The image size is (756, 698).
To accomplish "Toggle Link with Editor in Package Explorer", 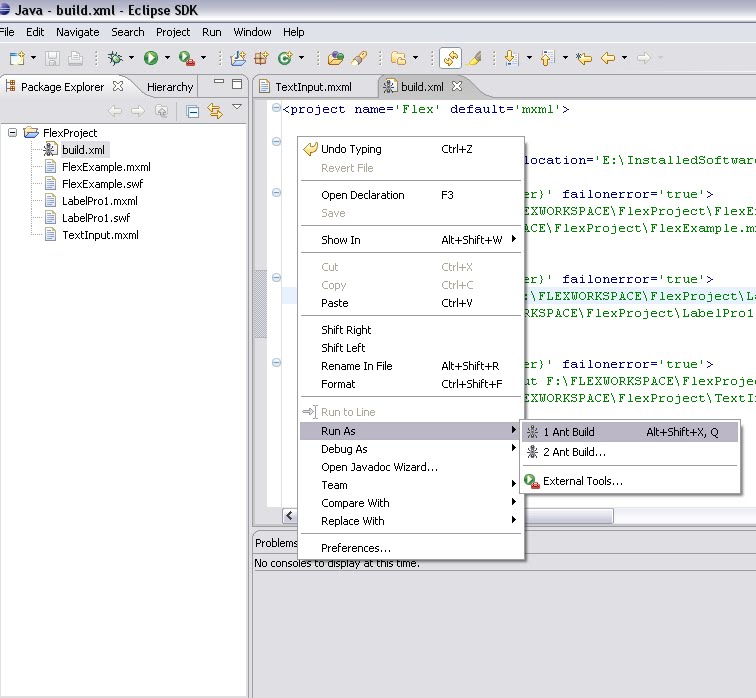I will tap(215, 111).
